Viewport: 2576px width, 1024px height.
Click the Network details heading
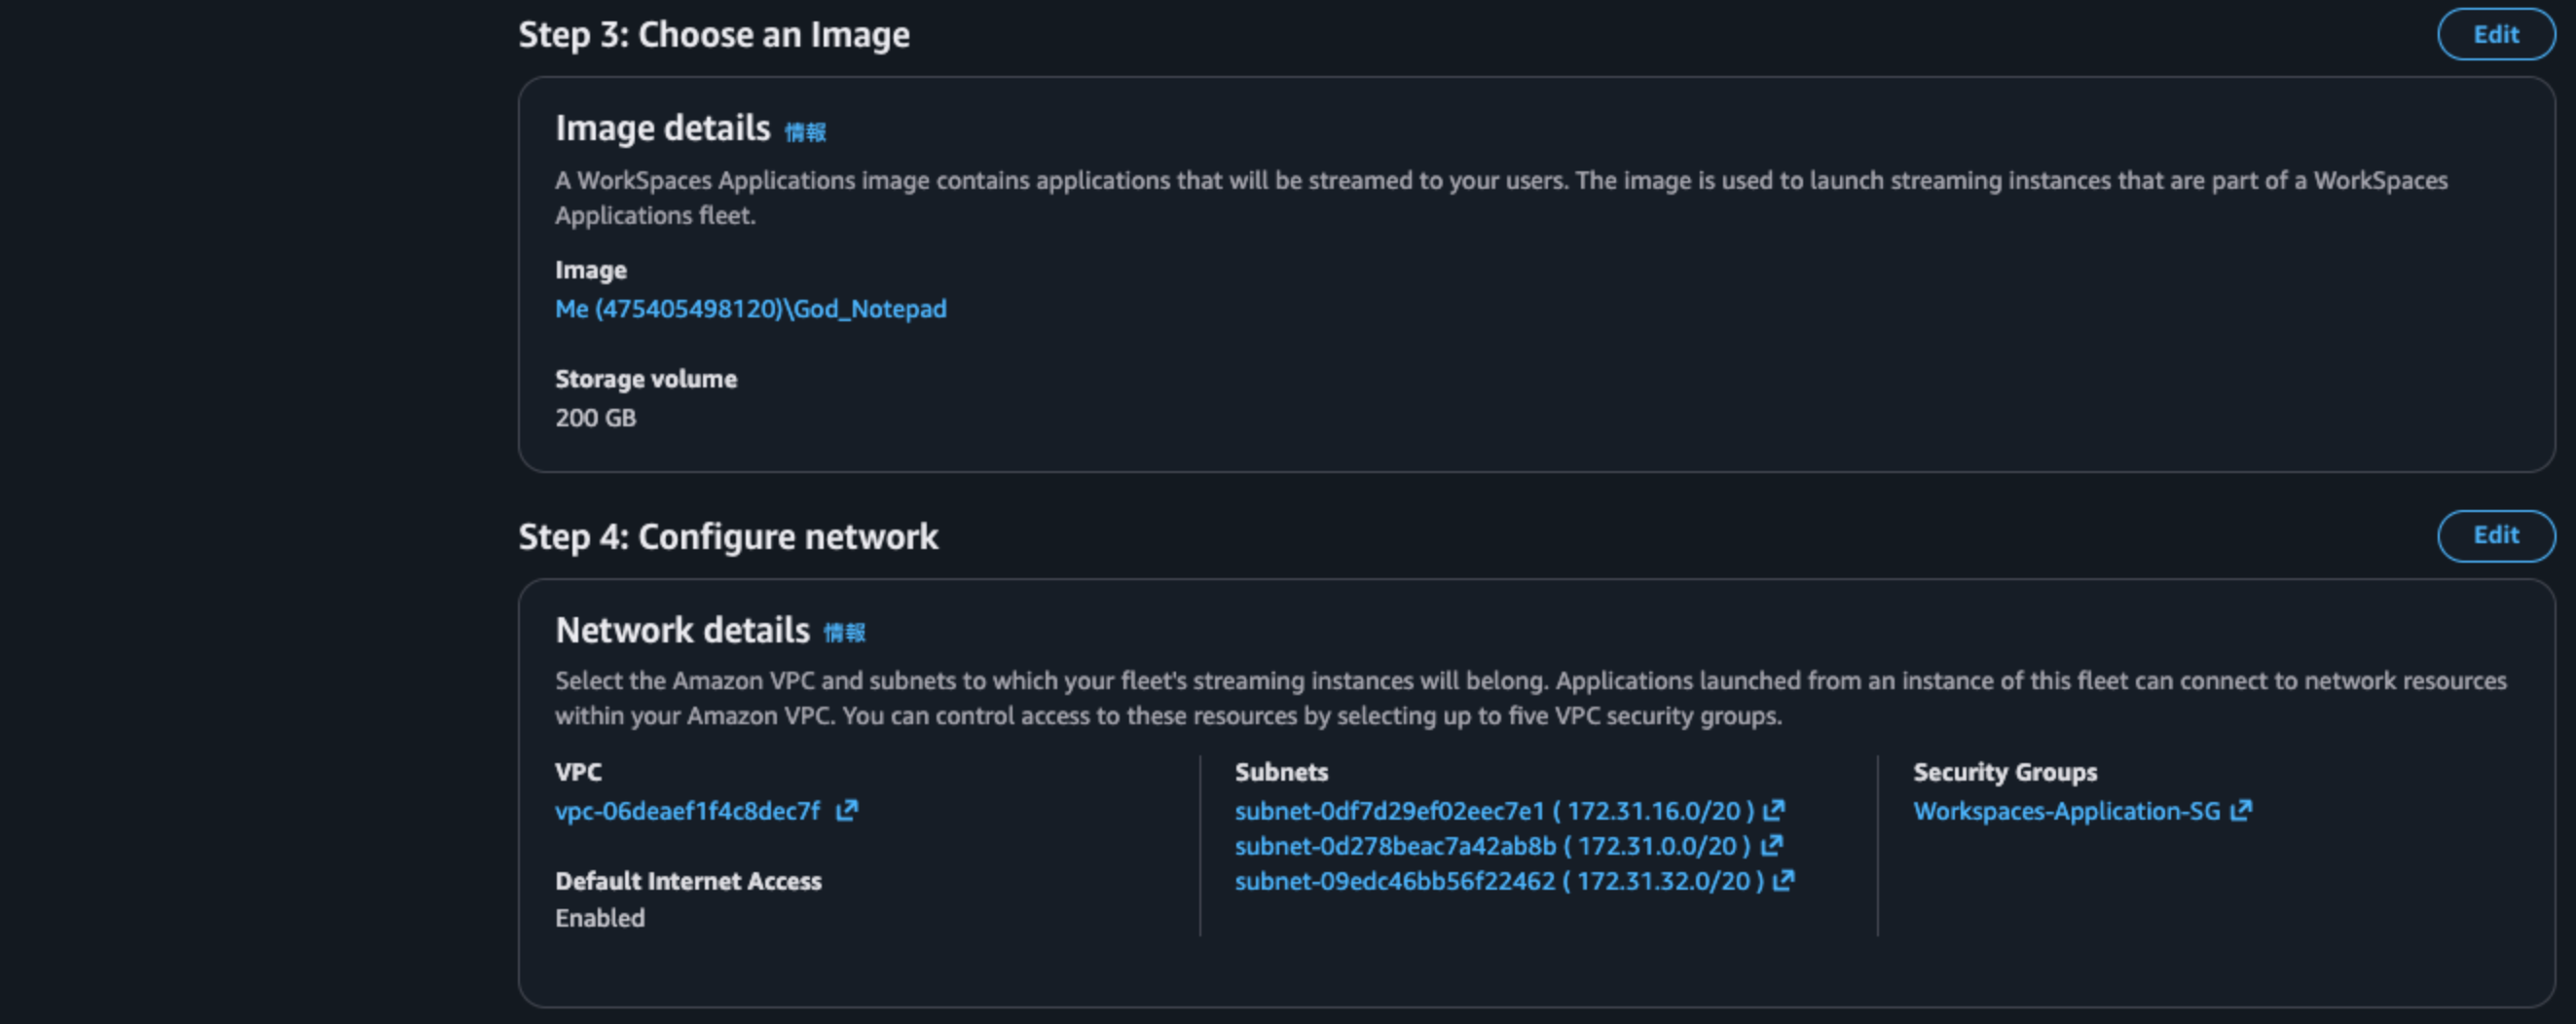682,631
